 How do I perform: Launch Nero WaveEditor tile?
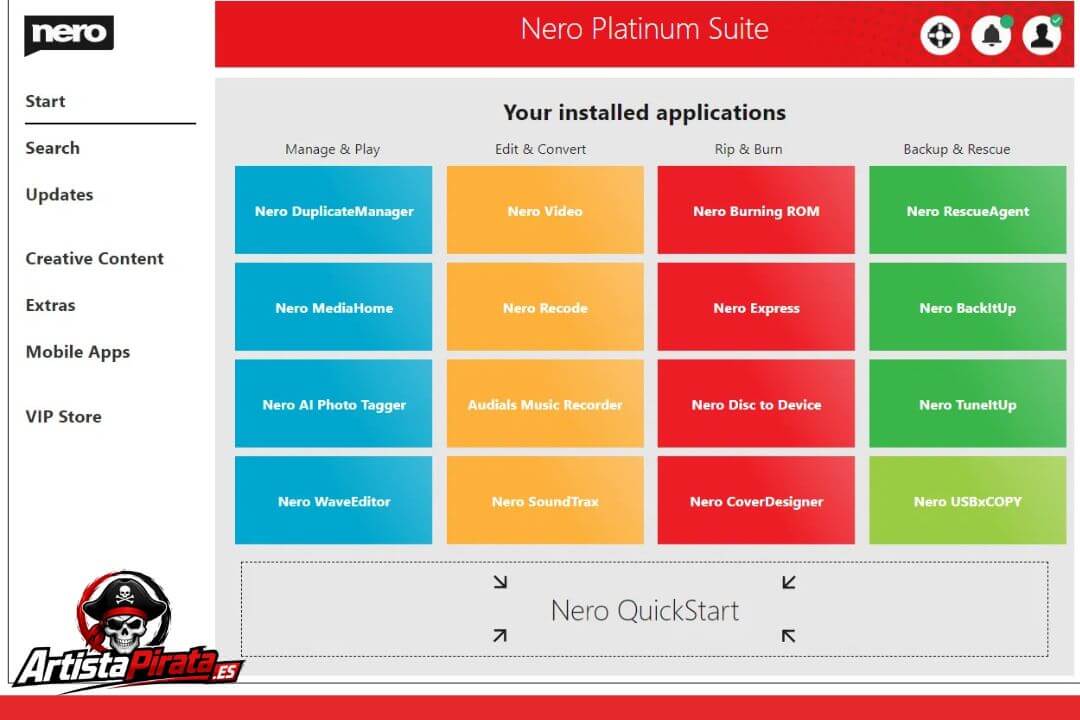click(x=333, y=500)
